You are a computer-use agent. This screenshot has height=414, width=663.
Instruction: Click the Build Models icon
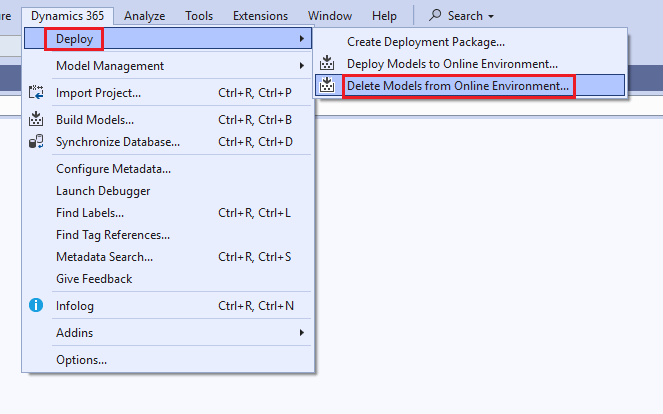[x=37, y=120]
